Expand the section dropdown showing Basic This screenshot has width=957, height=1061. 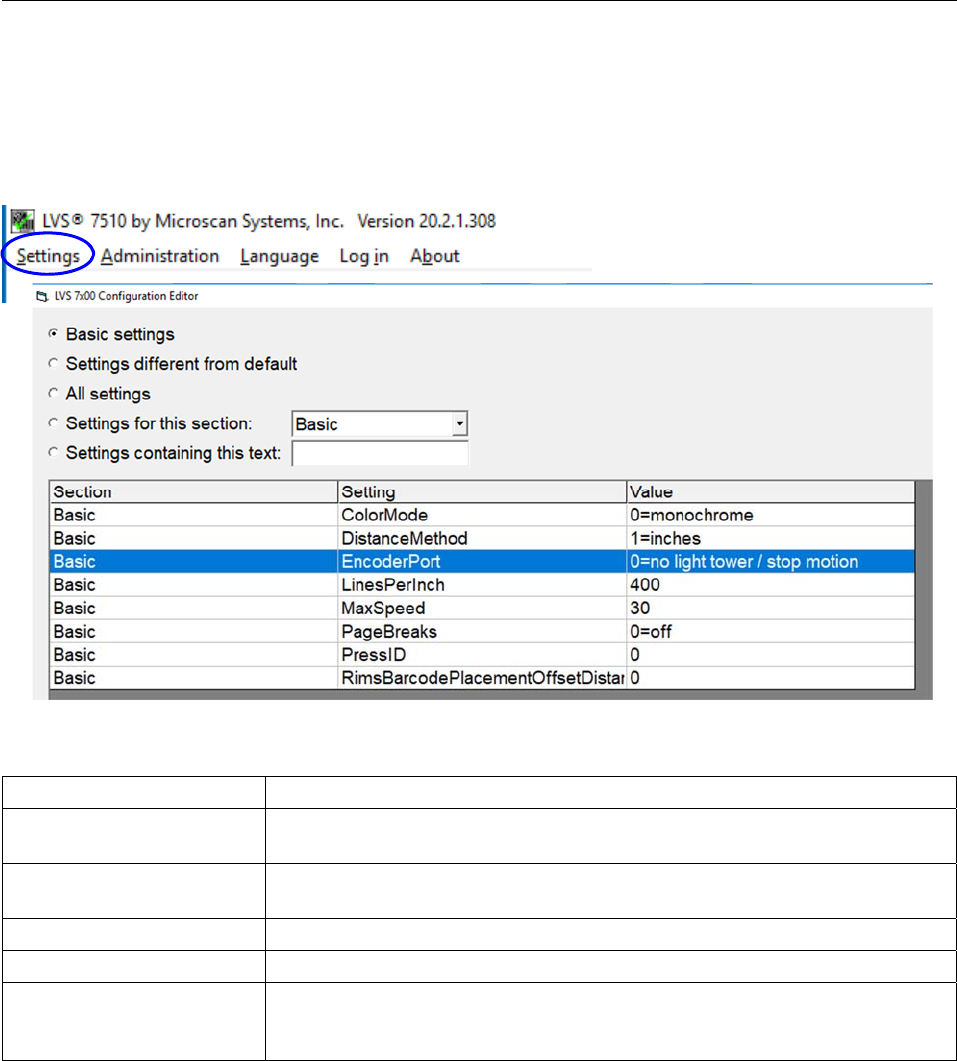460,424
